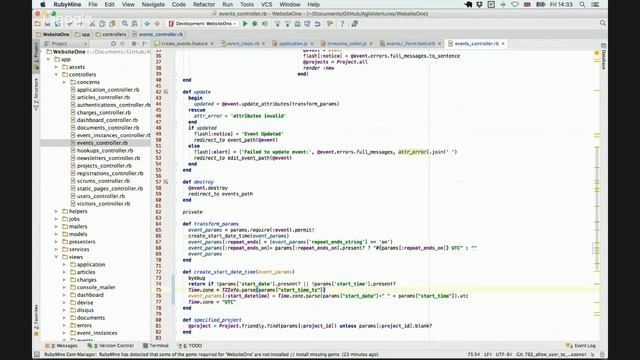Toggle the TODO tool window button
This screenshot has width=640, height=360.
[190, 346]
